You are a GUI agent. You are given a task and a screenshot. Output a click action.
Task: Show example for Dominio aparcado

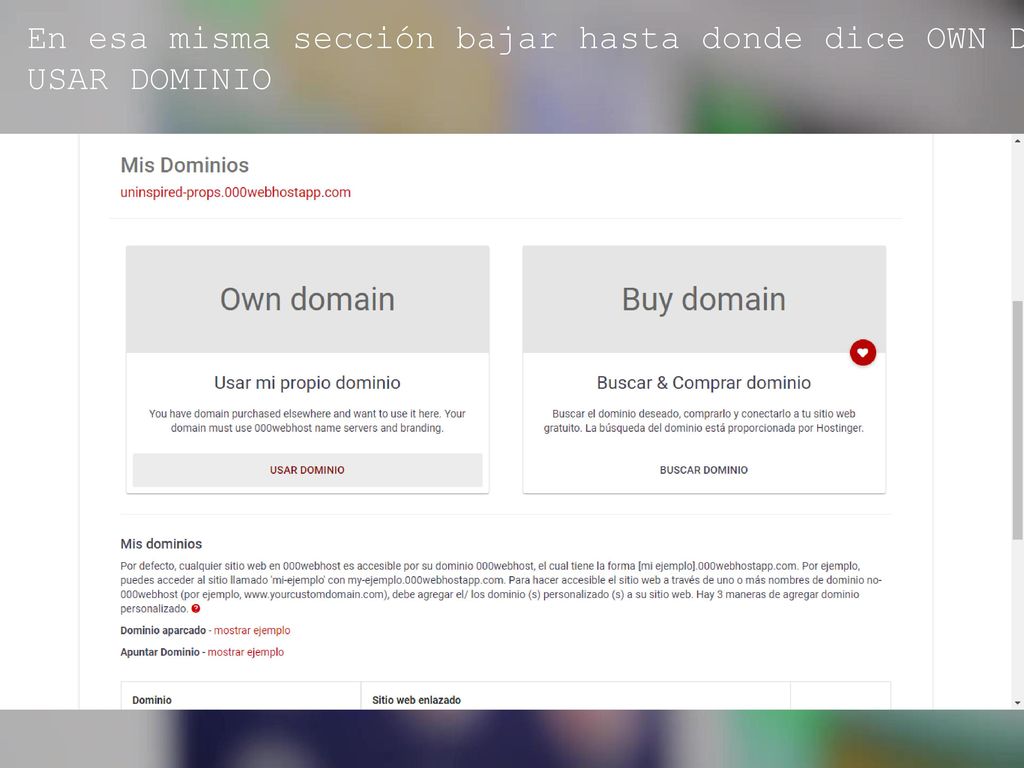252,630
